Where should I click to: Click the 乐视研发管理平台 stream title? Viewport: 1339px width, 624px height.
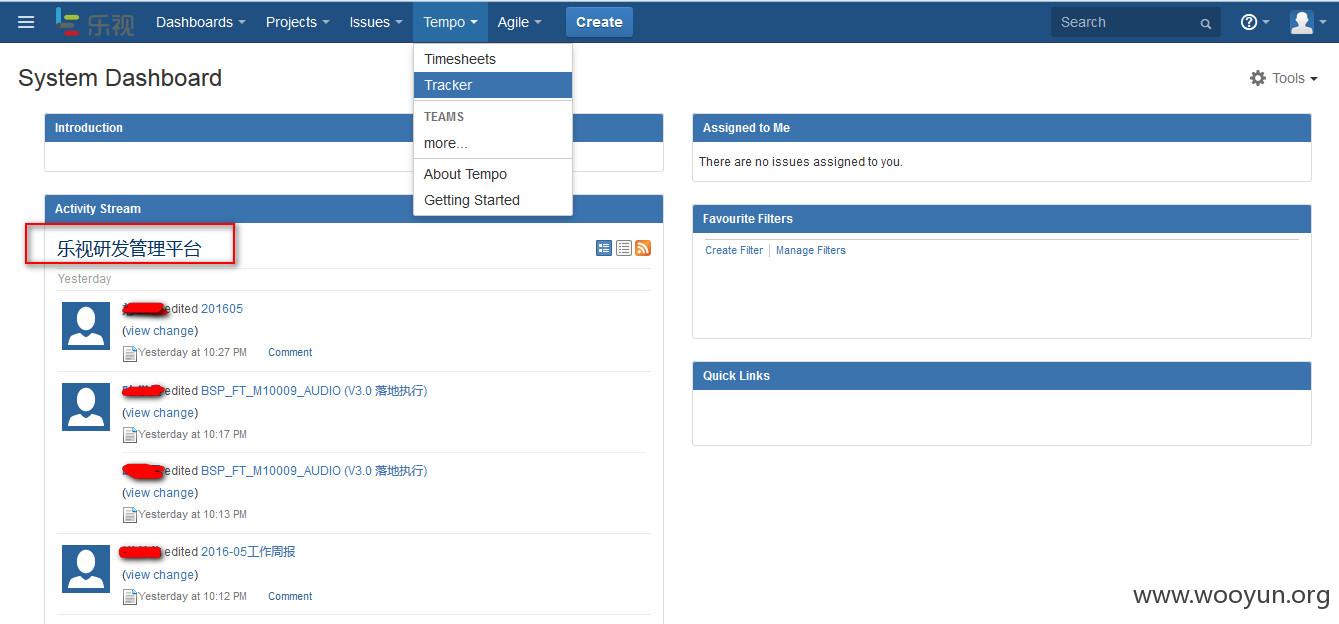pyautogui.click(x=129, y=249)
